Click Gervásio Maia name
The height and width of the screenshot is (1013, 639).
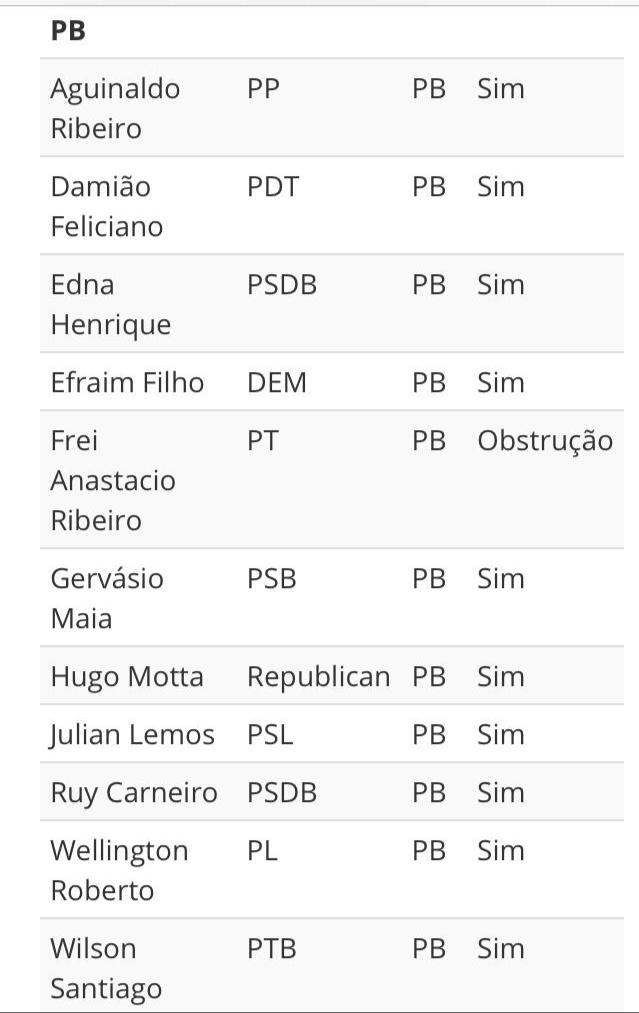[x=107, y=598]
